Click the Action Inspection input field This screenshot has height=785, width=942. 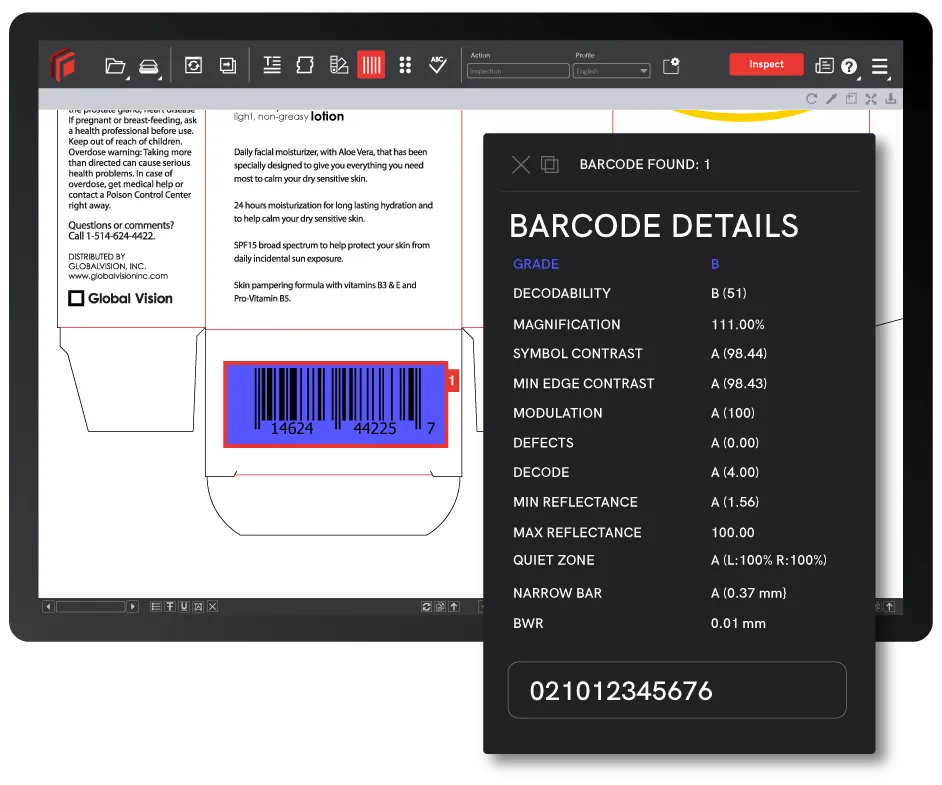click(518, 71)
